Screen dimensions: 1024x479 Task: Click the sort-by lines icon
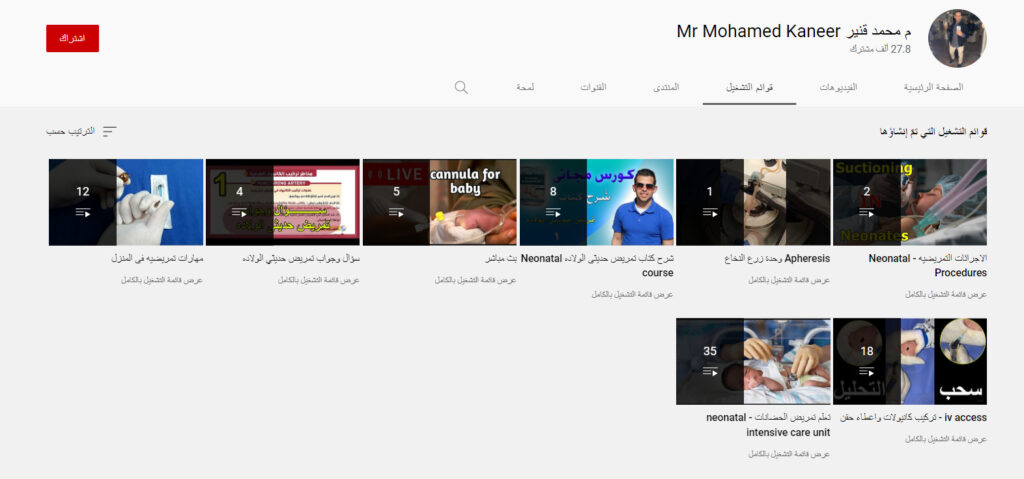109,132
